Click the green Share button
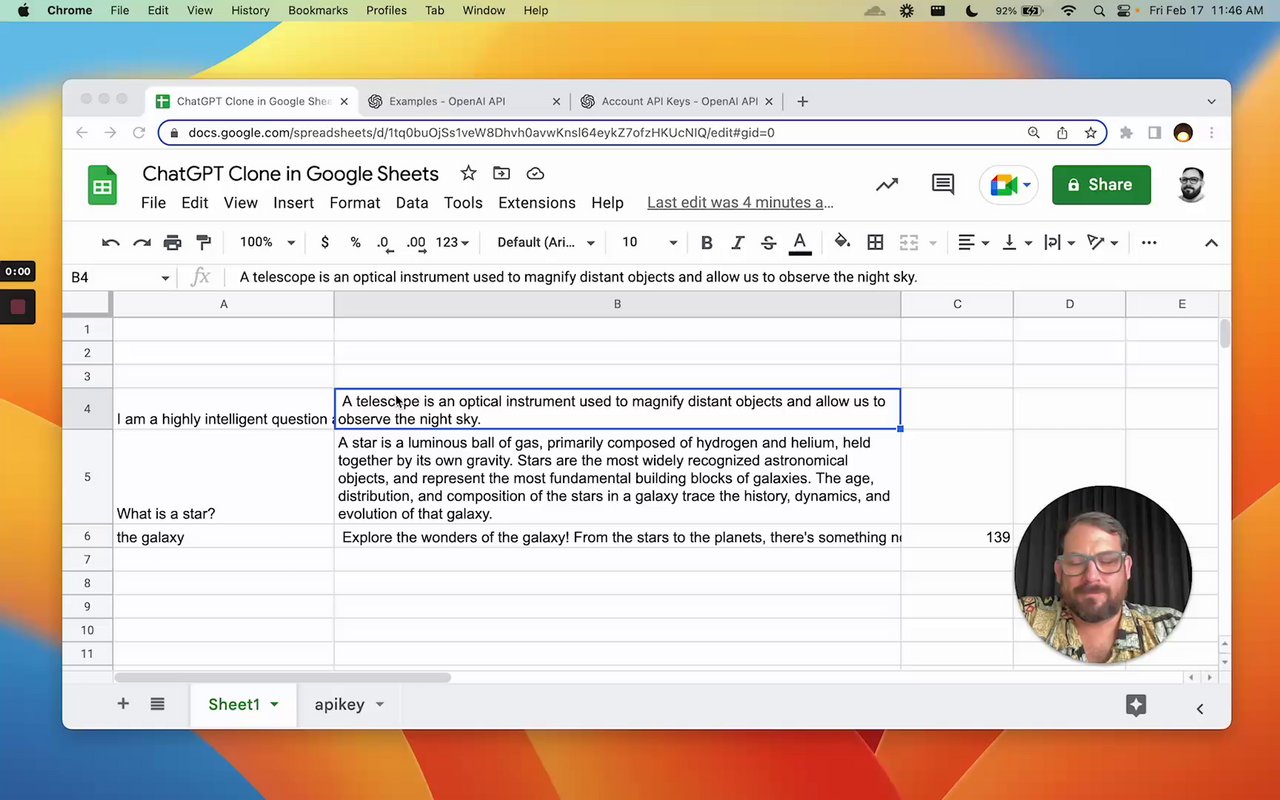The height and width of the screenshot is (800, 1280). pos(1101,185)
